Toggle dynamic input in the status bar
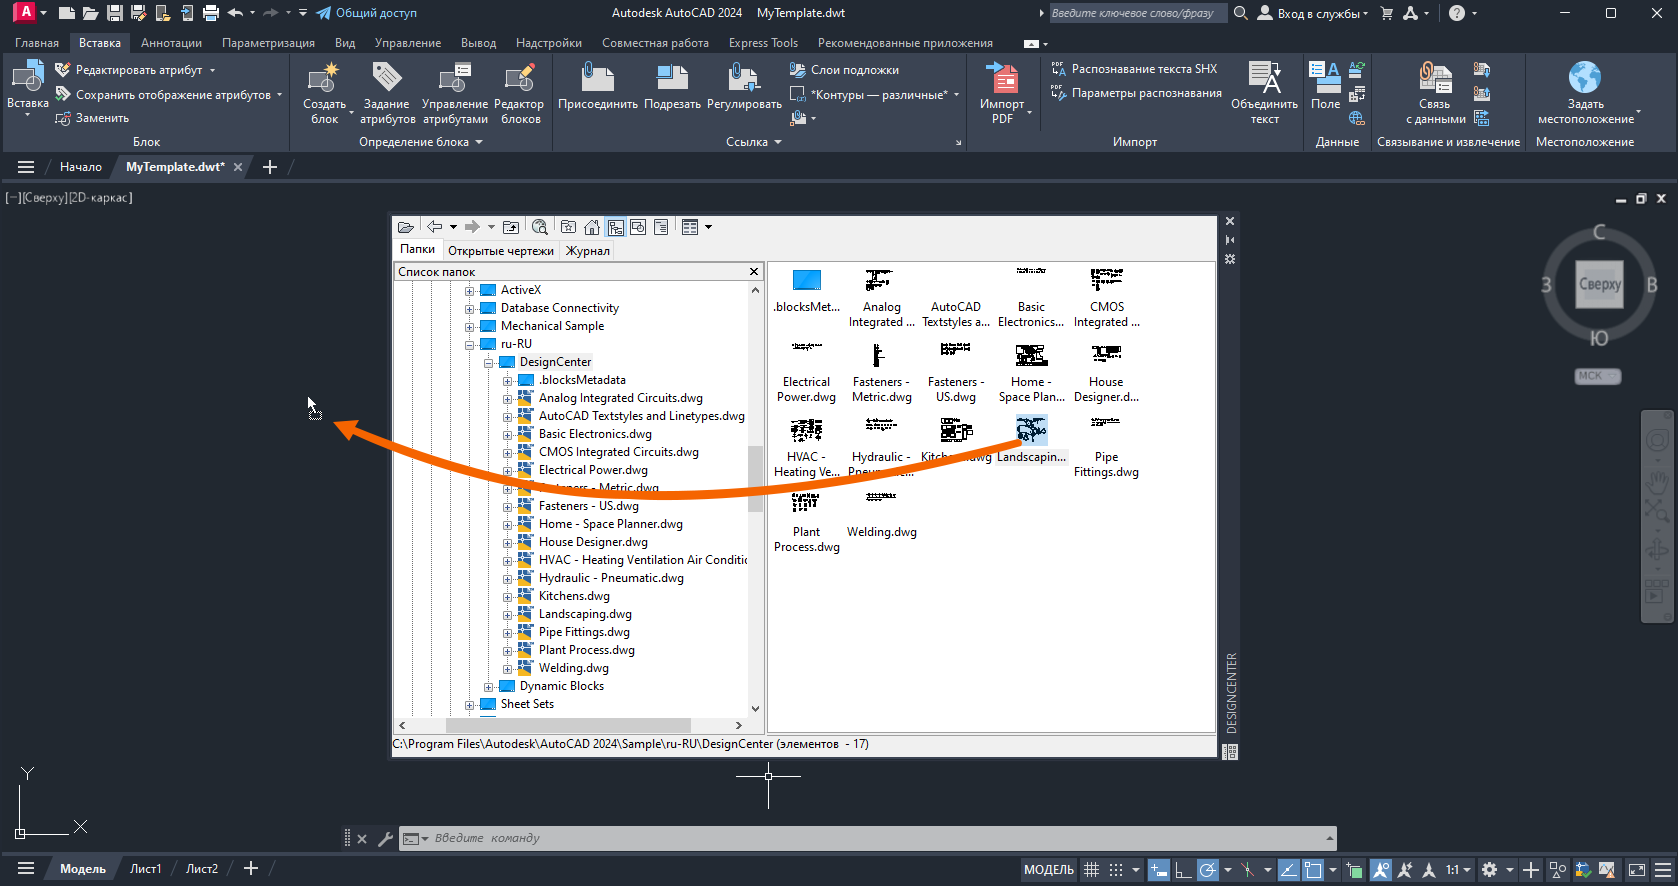This screenshot has height=886, width=1678. 1158,870
